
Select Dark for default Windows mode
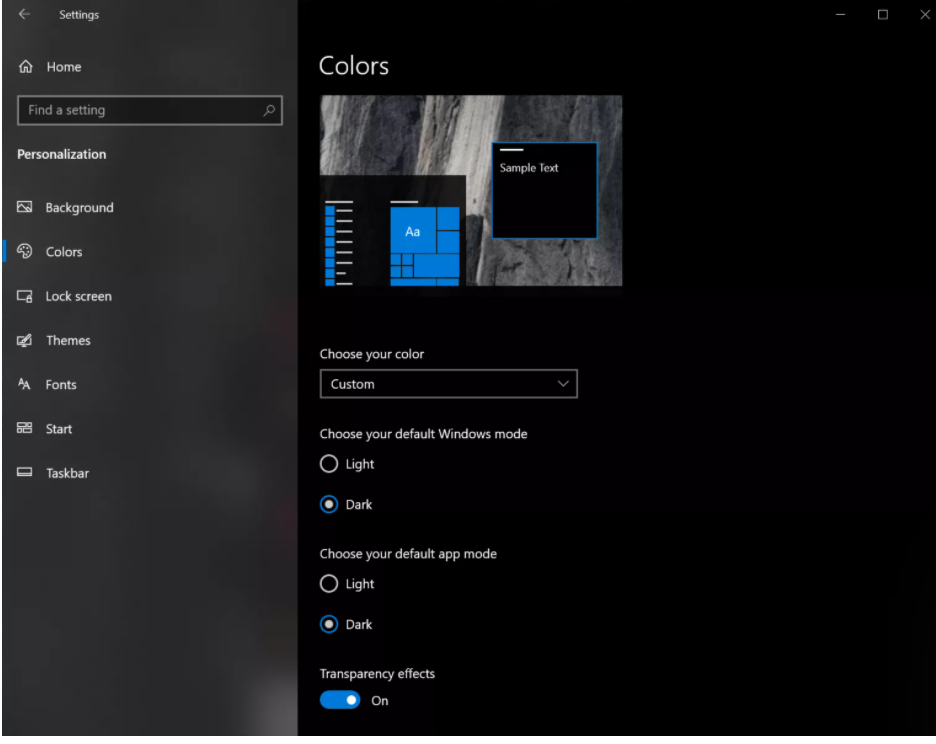pos(329,505)
